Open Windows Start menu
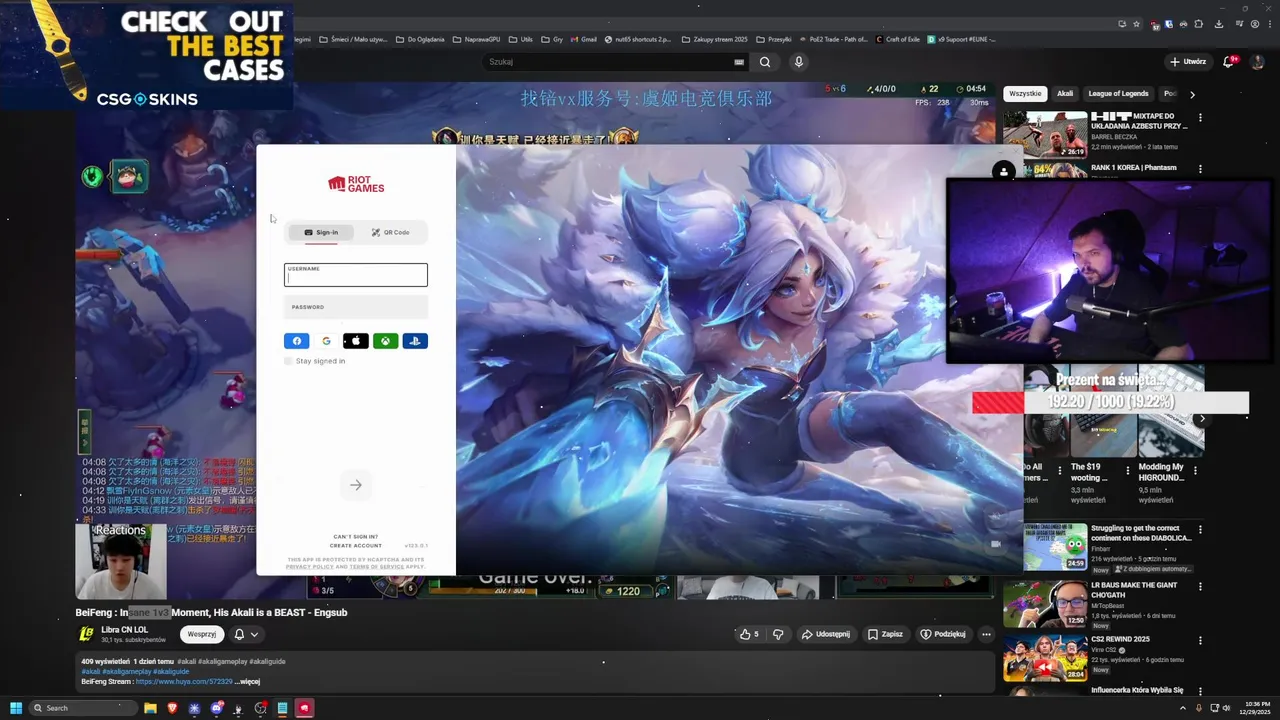Screen dimensions: 1280x720 tap(16, 708)
